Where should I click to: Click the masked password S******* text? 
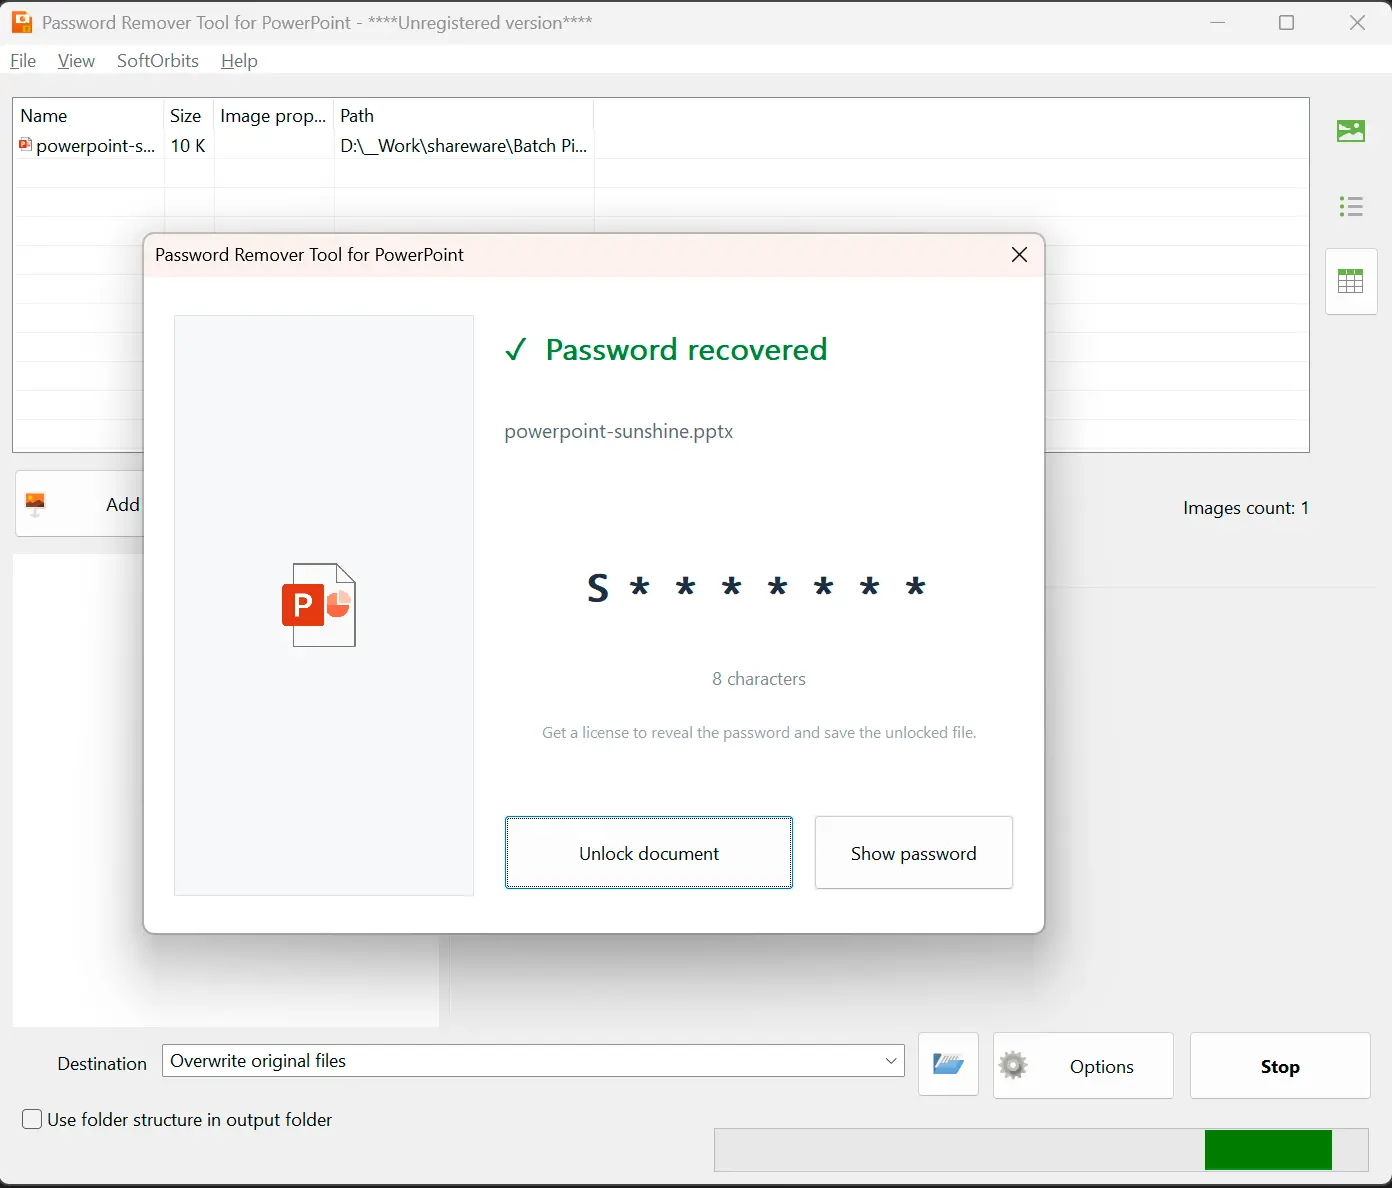pyautogui.click(x=757, y=587)
